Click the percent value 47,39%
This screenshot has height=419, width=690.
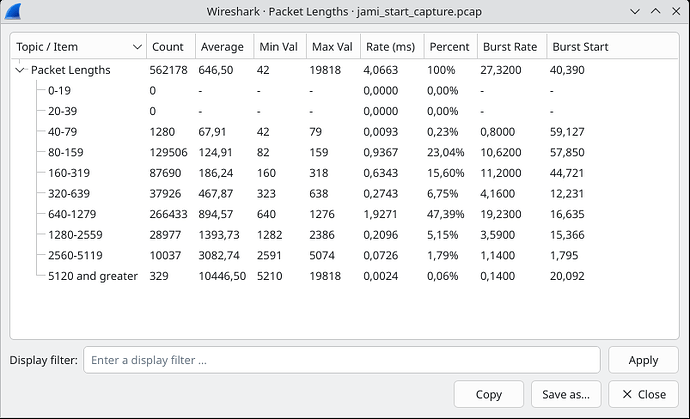pos(445,214)
